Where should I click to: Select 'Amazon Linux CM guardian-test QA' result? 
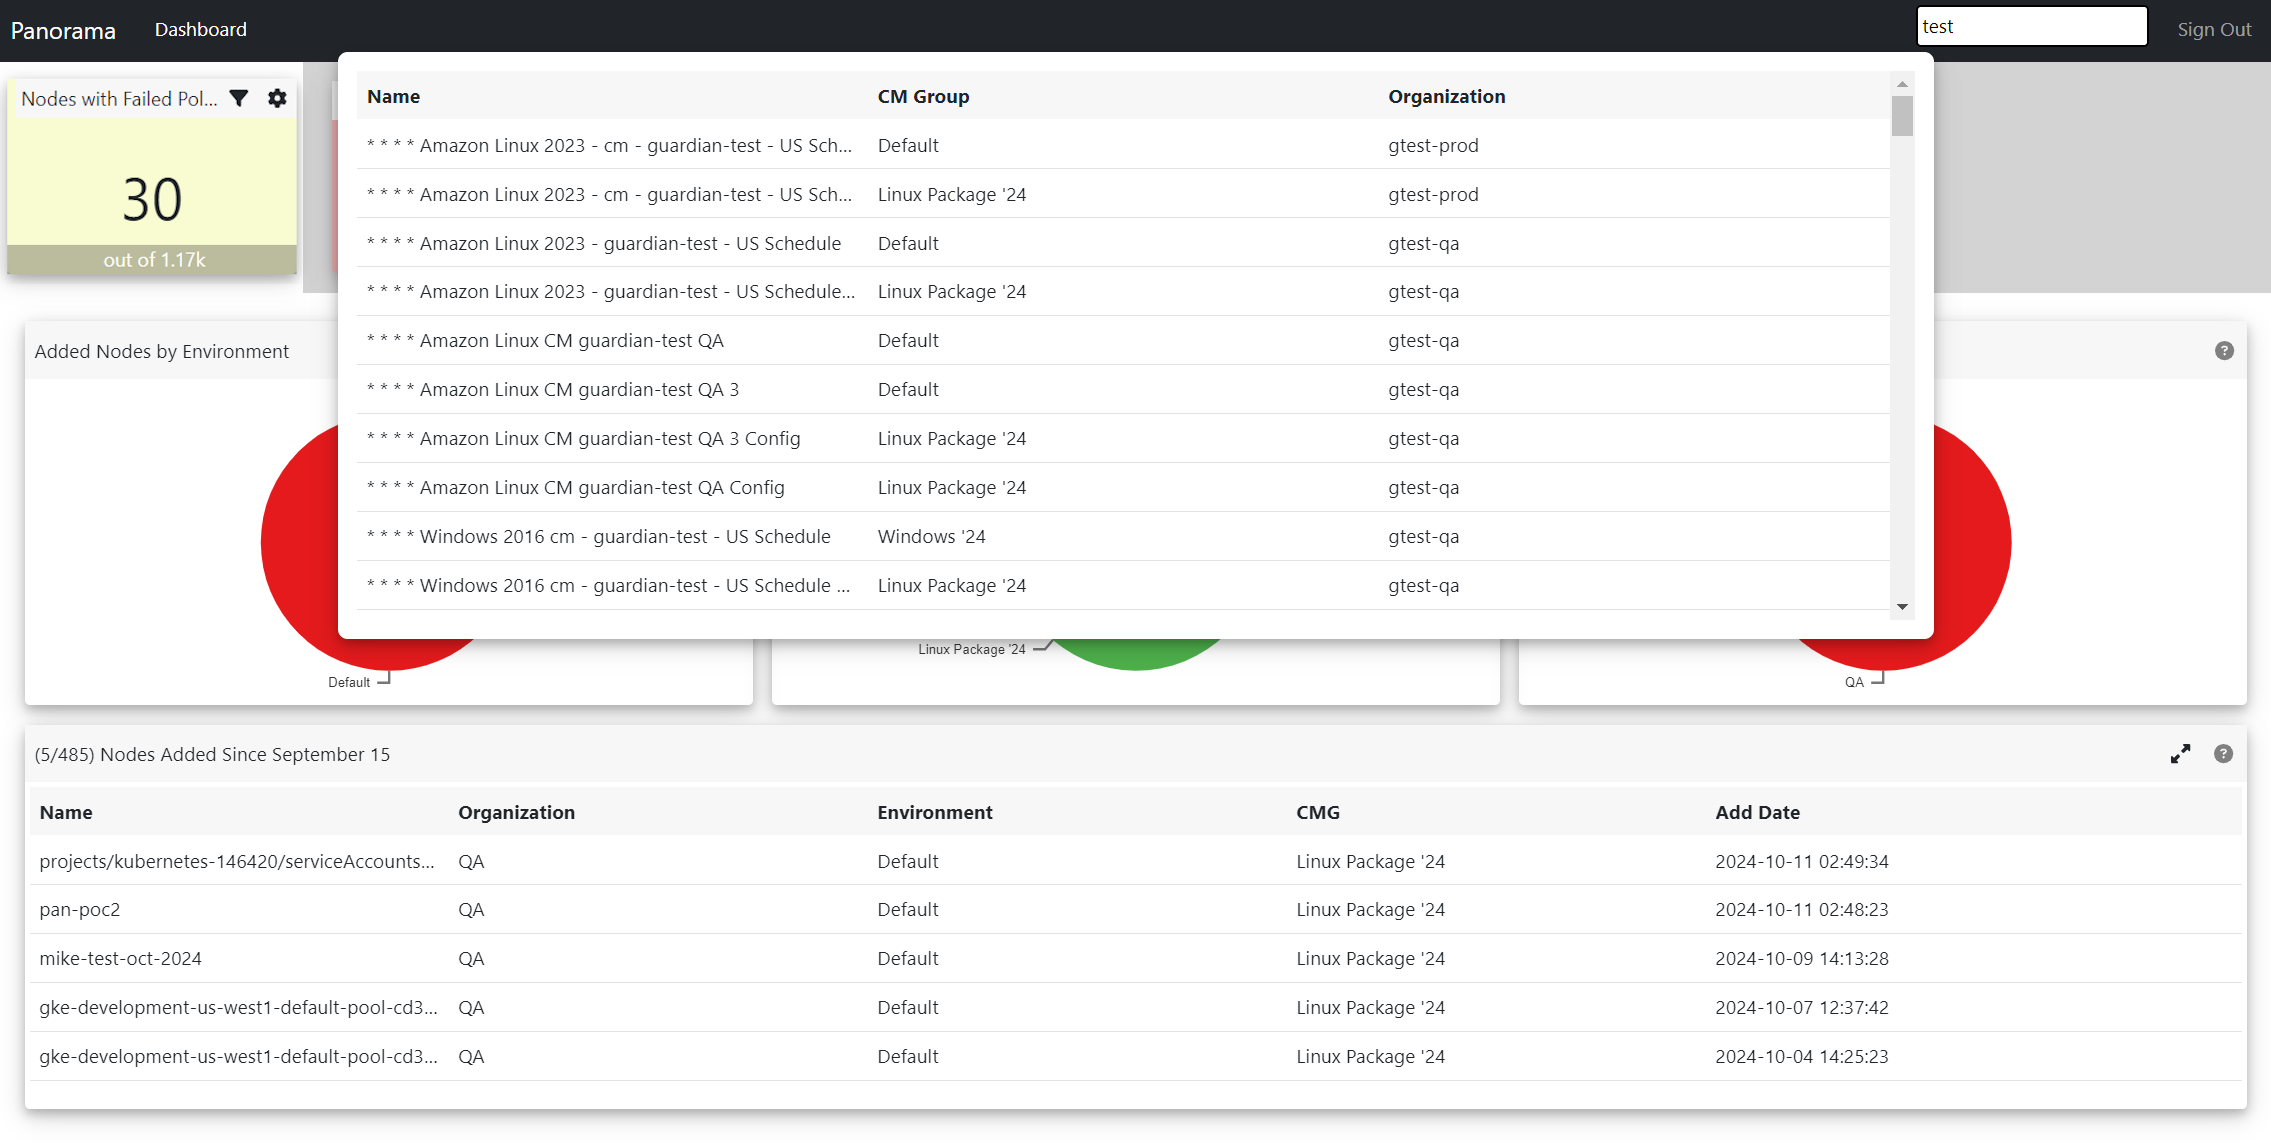[x=1123, y=341]
